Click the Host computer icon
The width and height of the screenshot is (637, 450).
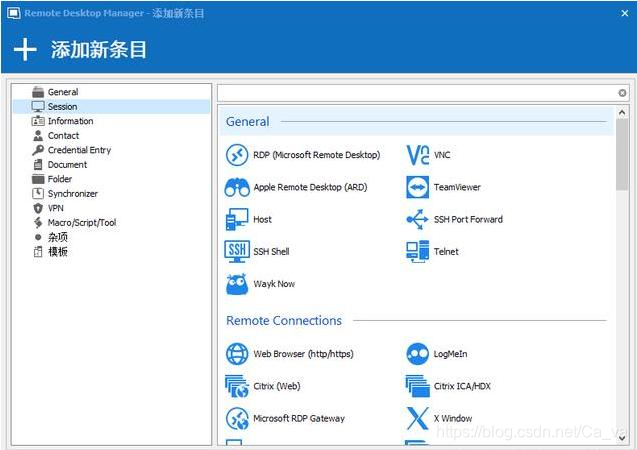(x=237, y=219)
